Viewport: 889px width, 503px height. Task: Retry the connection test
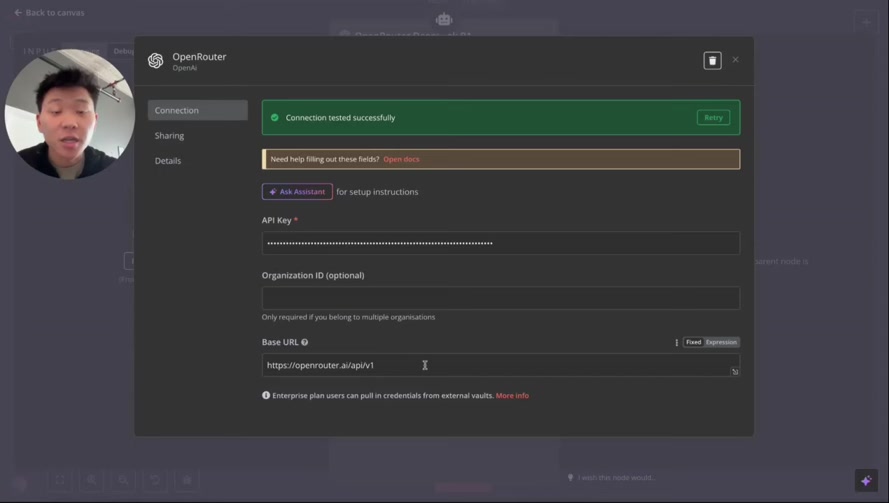(x=713, y=117)
